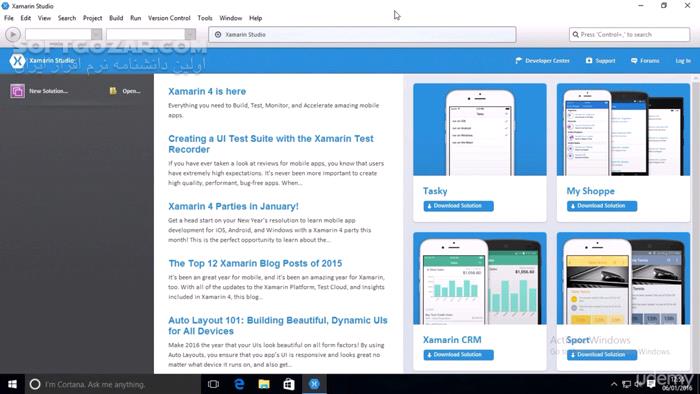Open the Edit menu
This screenshot has height=394, width=700.
[x=25, y=18]
